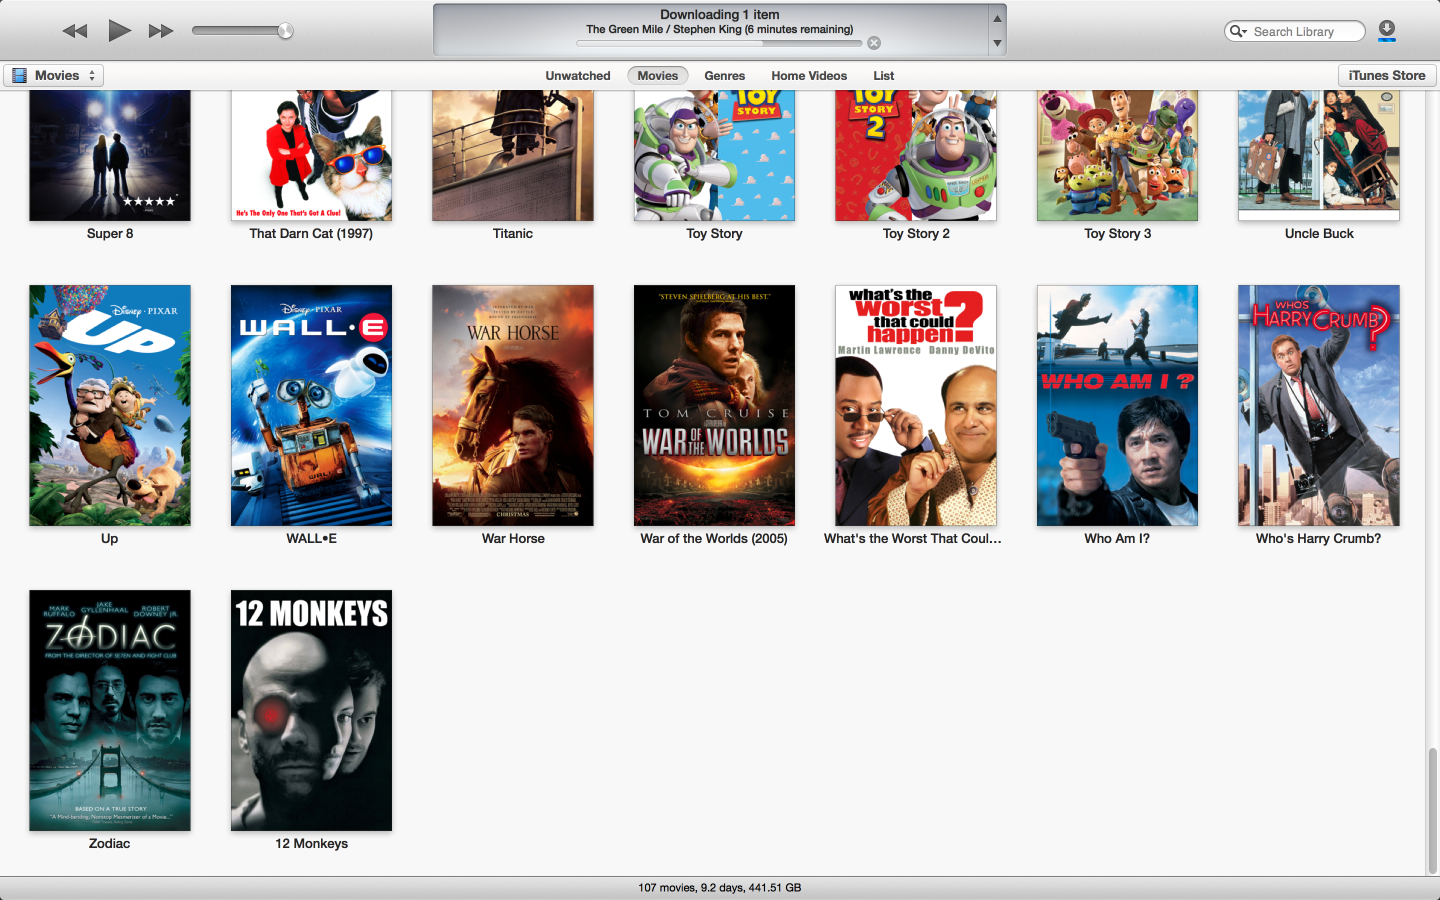
Task: Click the truncated What's the Worst title
Action: [913, 539]
